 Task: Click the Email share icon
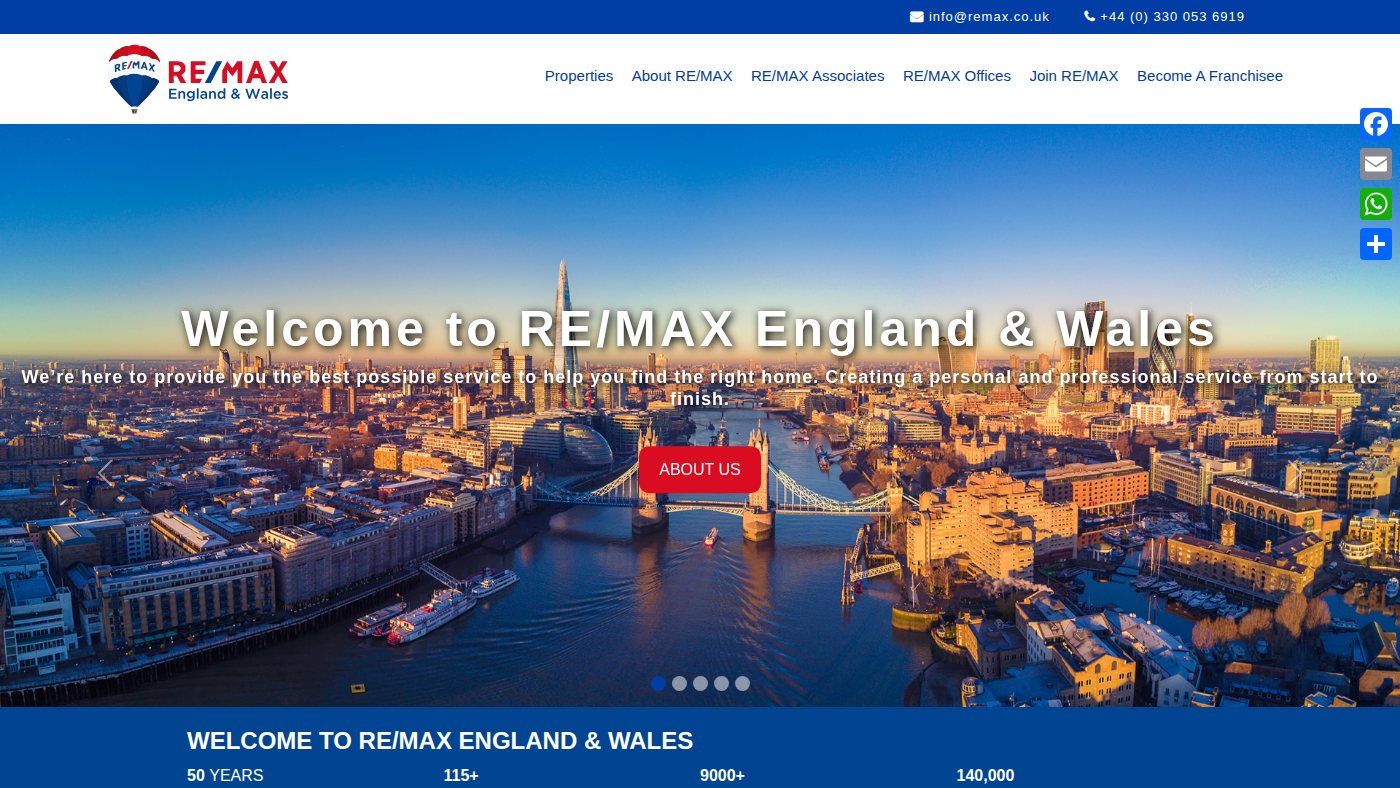[x=1376, y=164]
